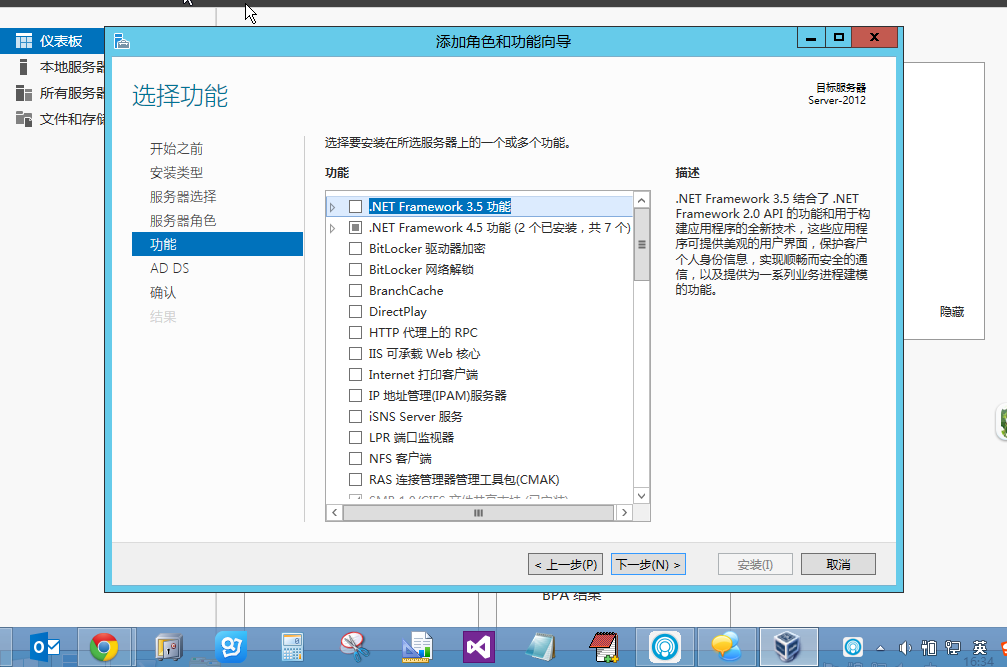Select BranchCache feature label
1007x667 pixels.
[406, 291]
